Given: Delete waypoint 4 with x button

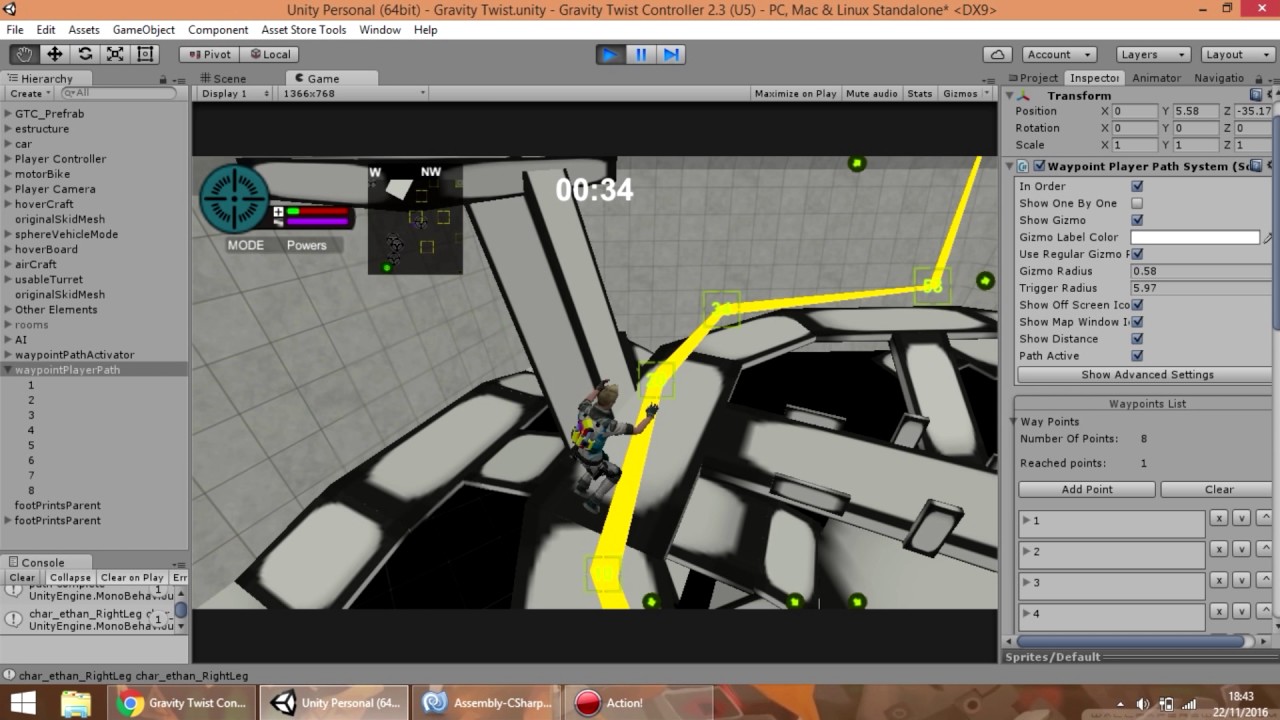Looking at the screenshot, I should coord(1218,611).
